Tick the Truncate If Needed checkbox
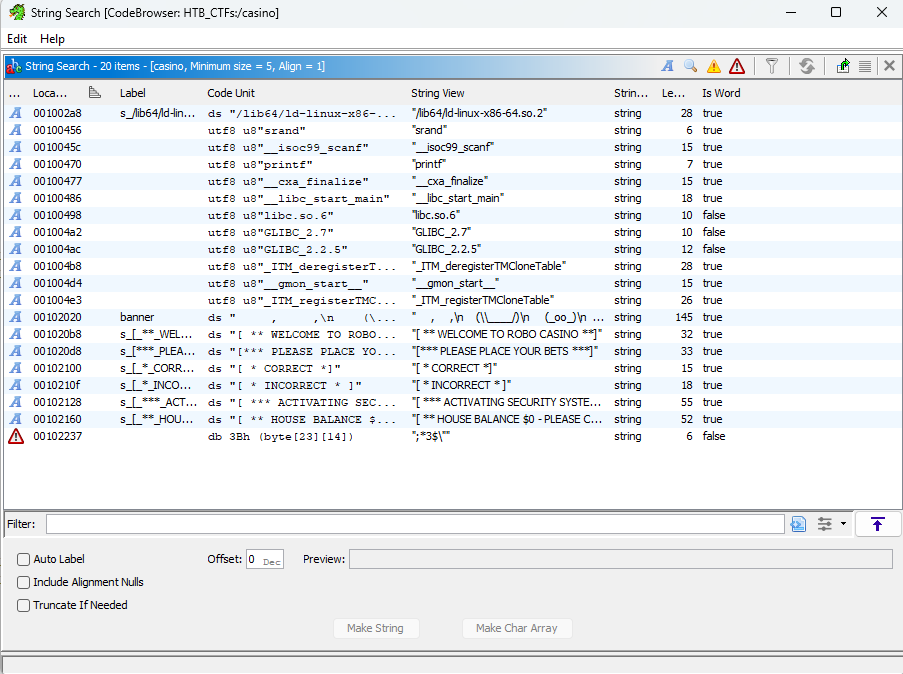The width and height of the screenshot is (903, 674). [x=24, y=605]
